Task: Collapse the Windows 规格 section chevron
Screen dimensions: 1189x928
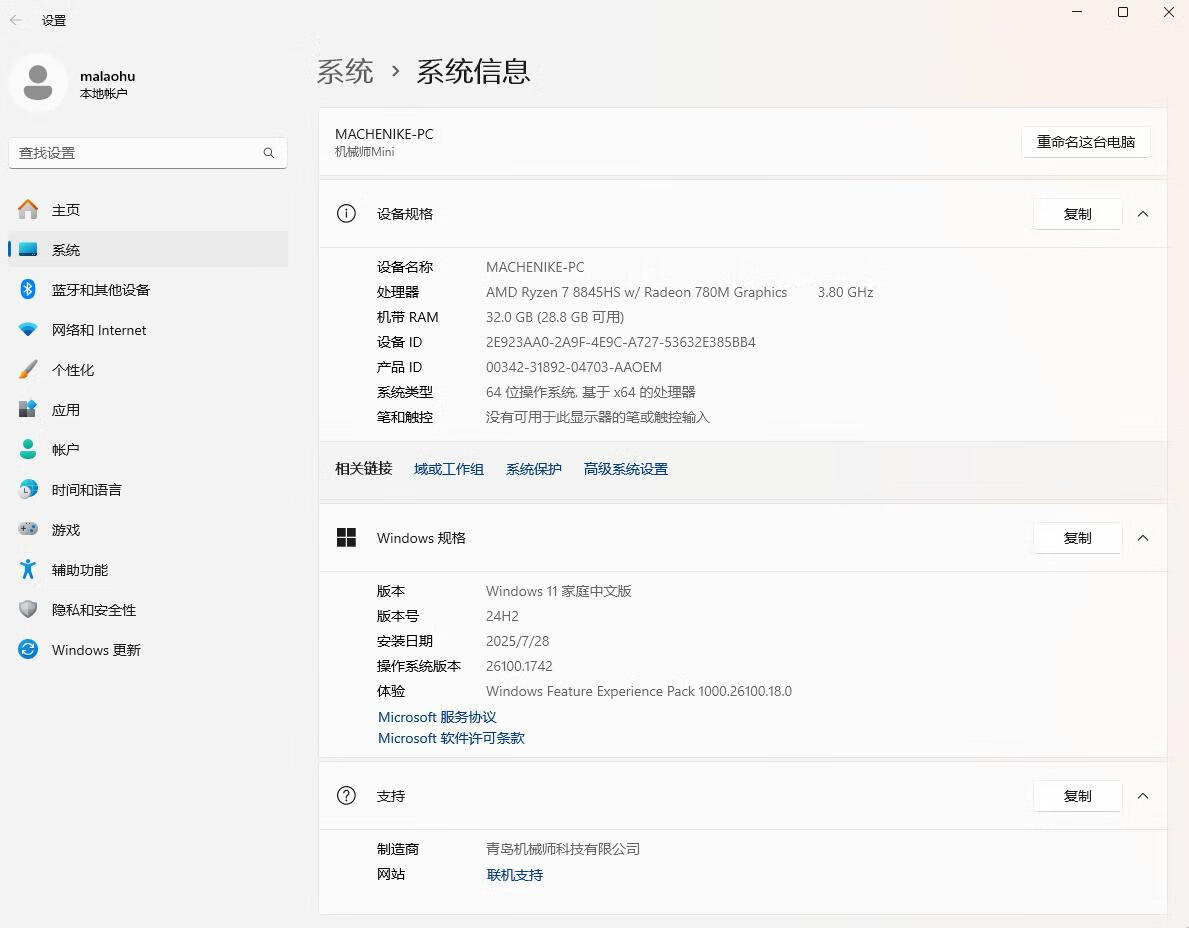Action: coord(1143,538)
